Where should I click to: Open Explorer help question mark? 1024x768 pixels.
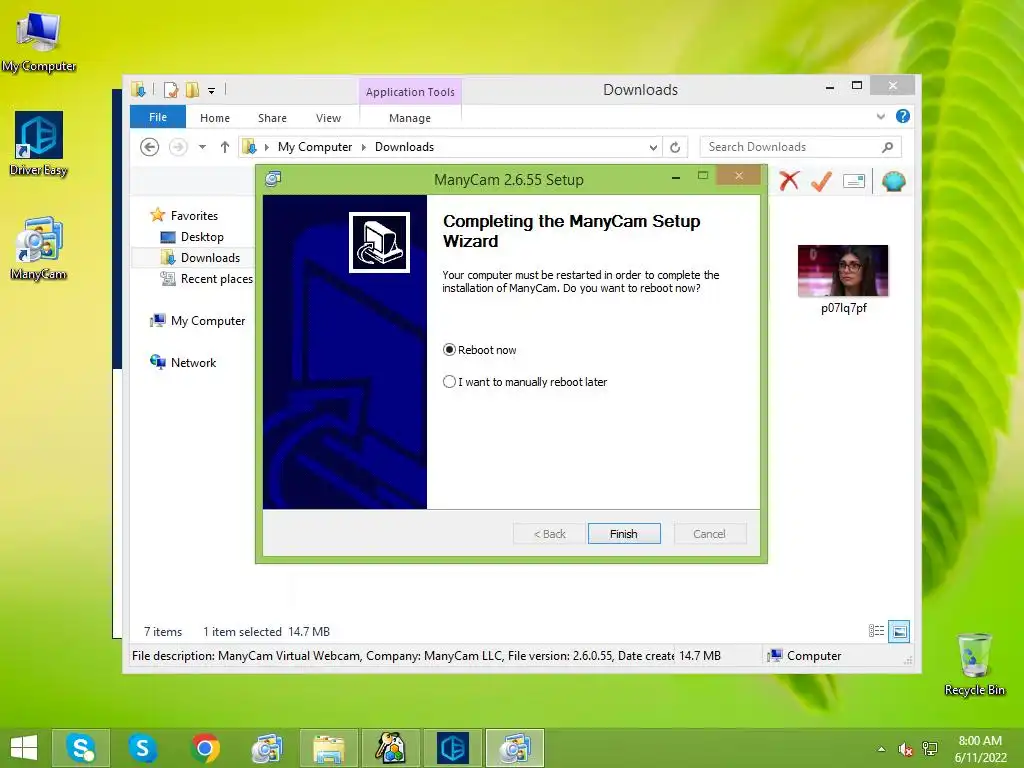[903, 116]
